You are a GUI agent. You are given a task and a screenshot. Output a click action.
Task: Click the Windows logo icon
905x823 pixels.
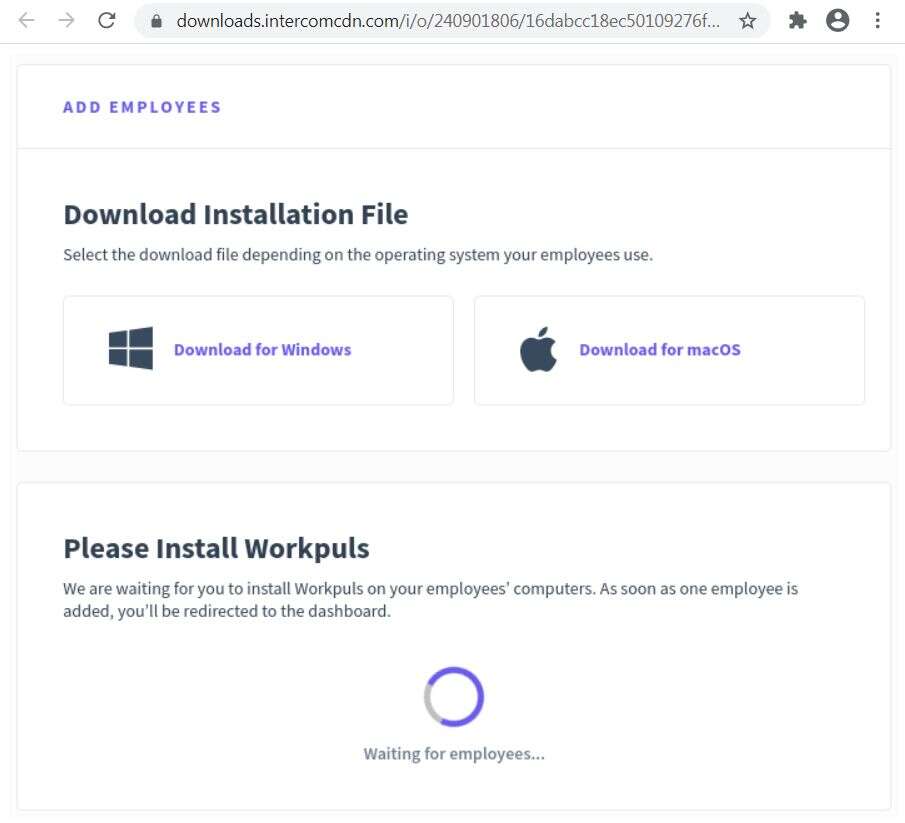tap(131, 349)
